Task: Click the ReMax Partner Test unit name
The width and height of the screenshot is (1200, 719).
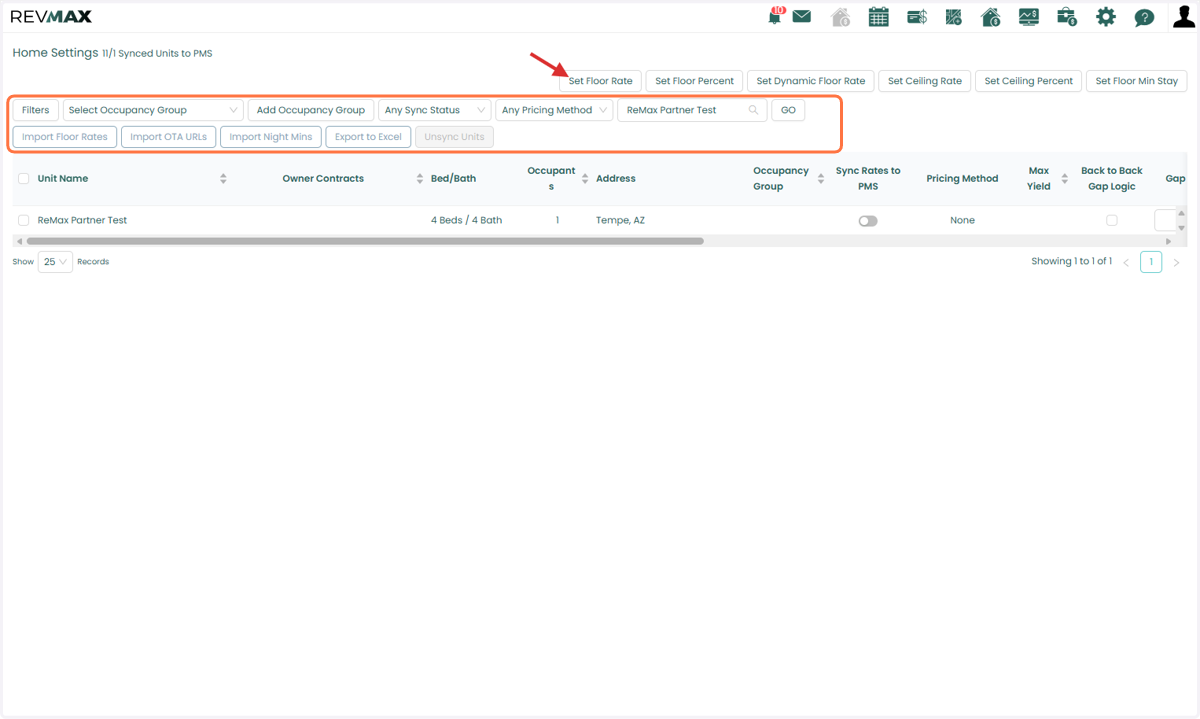Action: (x=82, y=220)
